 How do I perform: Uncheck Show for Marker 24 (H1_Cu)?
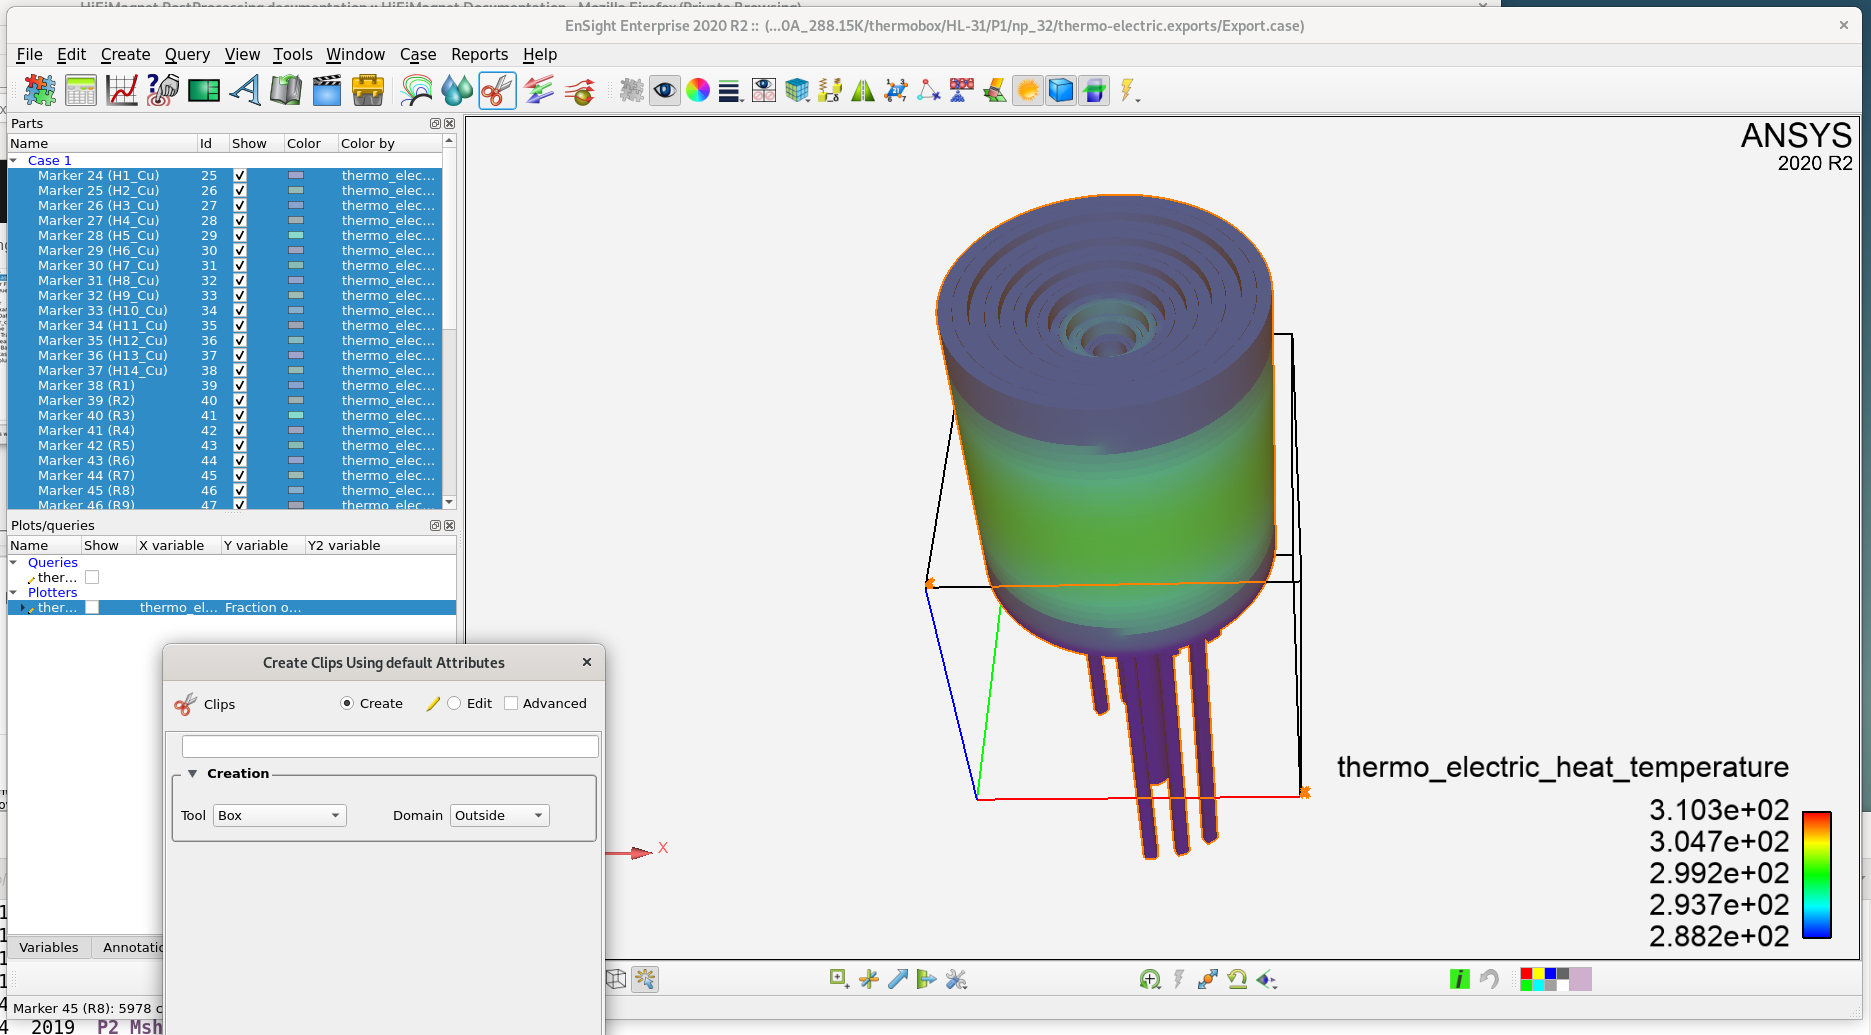point(240,175)
